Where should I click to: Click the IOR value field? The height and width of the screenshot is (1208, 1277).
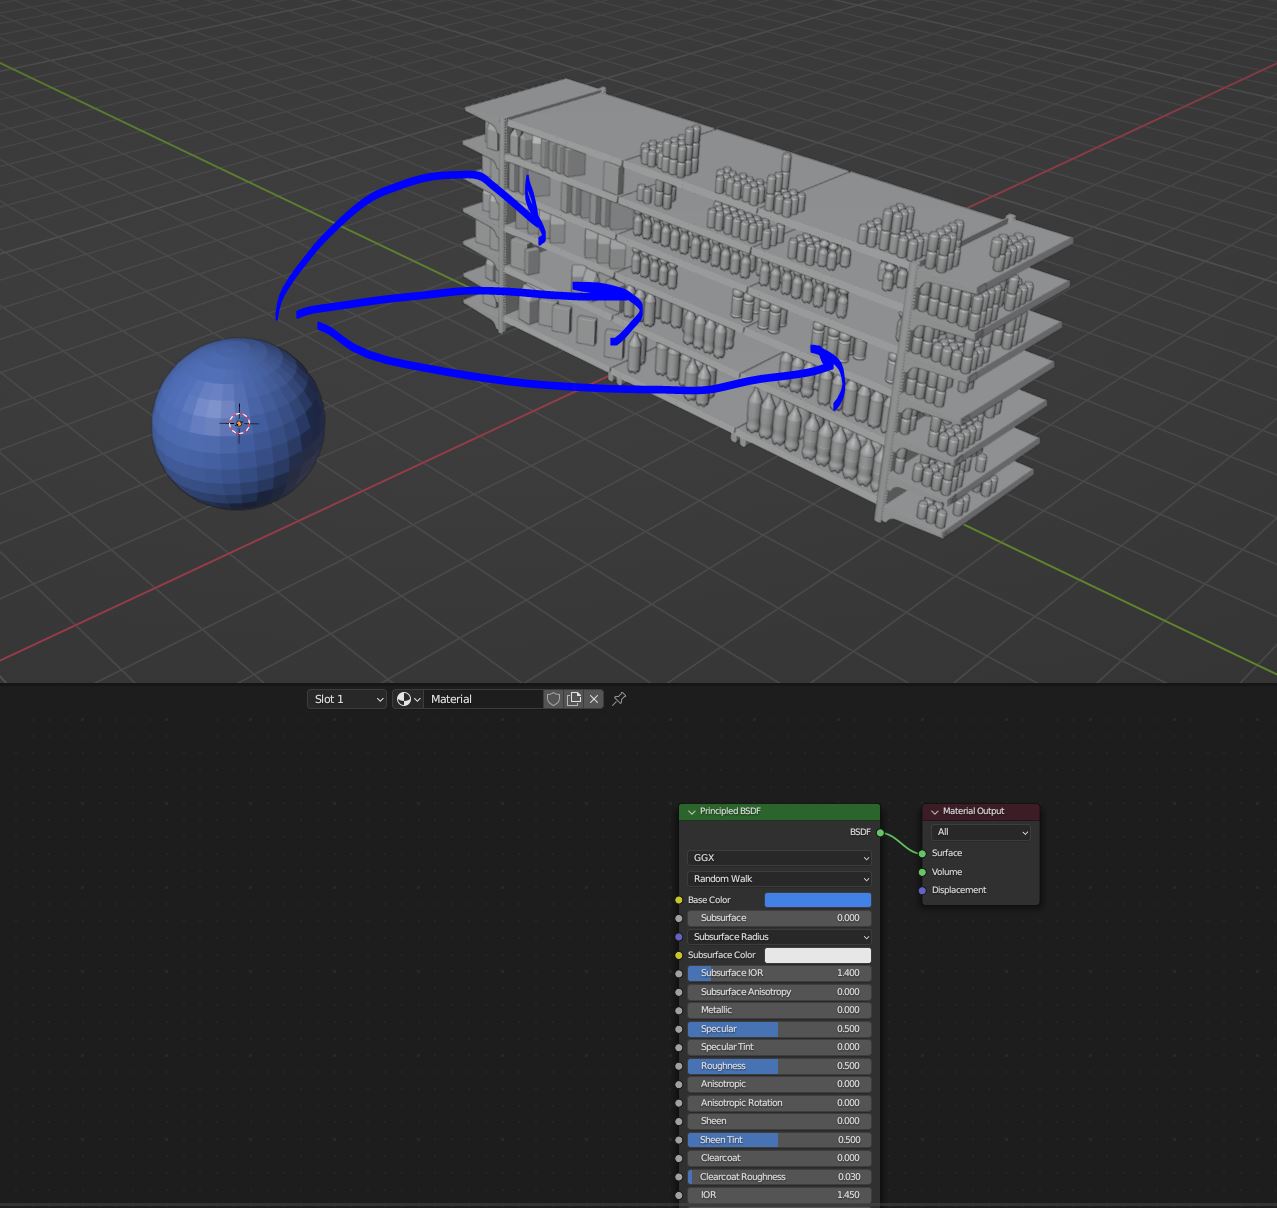click(779, 1195)
